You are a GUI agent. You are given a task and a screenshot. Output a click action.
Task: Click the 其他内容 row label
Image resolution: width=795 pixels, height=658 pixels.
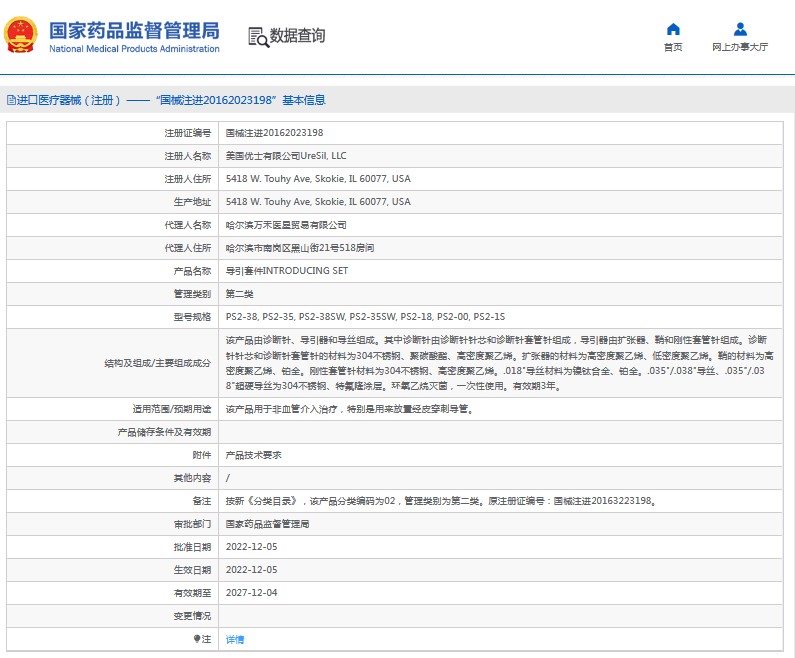click(x=192, y=478)
